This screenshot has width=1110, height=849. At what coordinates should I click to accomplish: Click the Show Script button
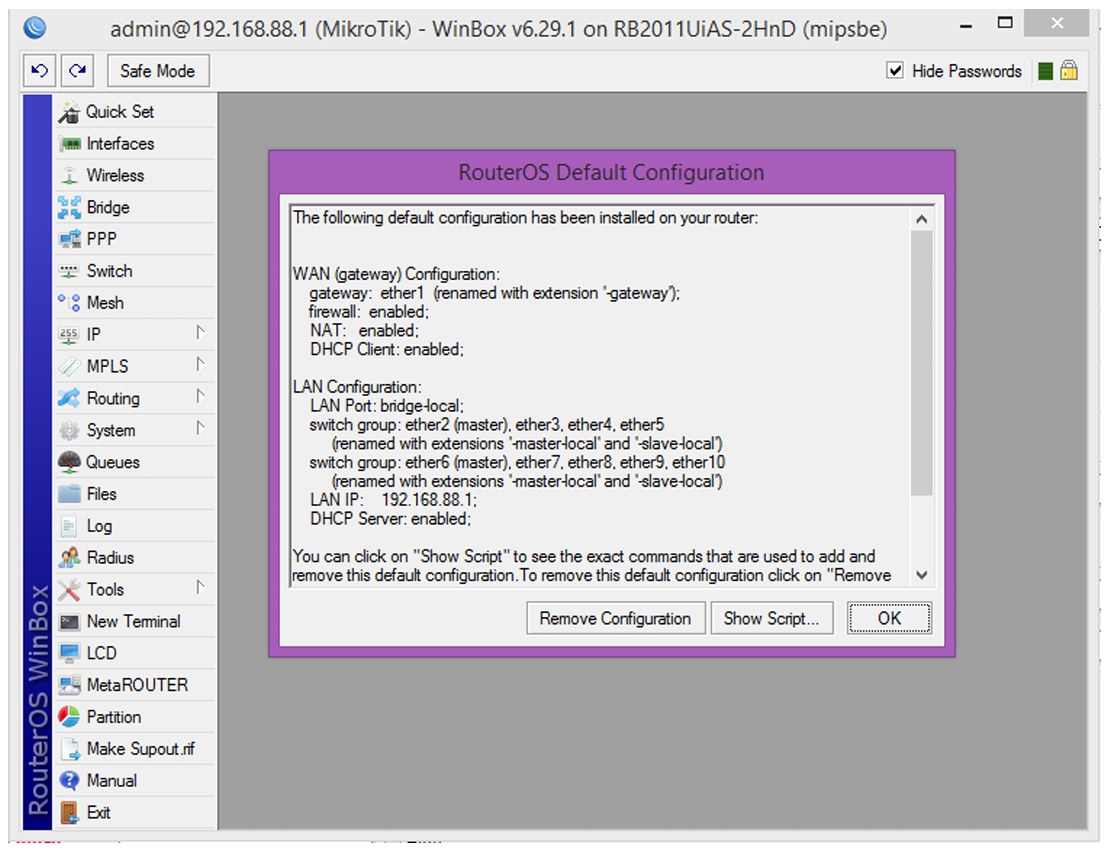coord(772,619)
